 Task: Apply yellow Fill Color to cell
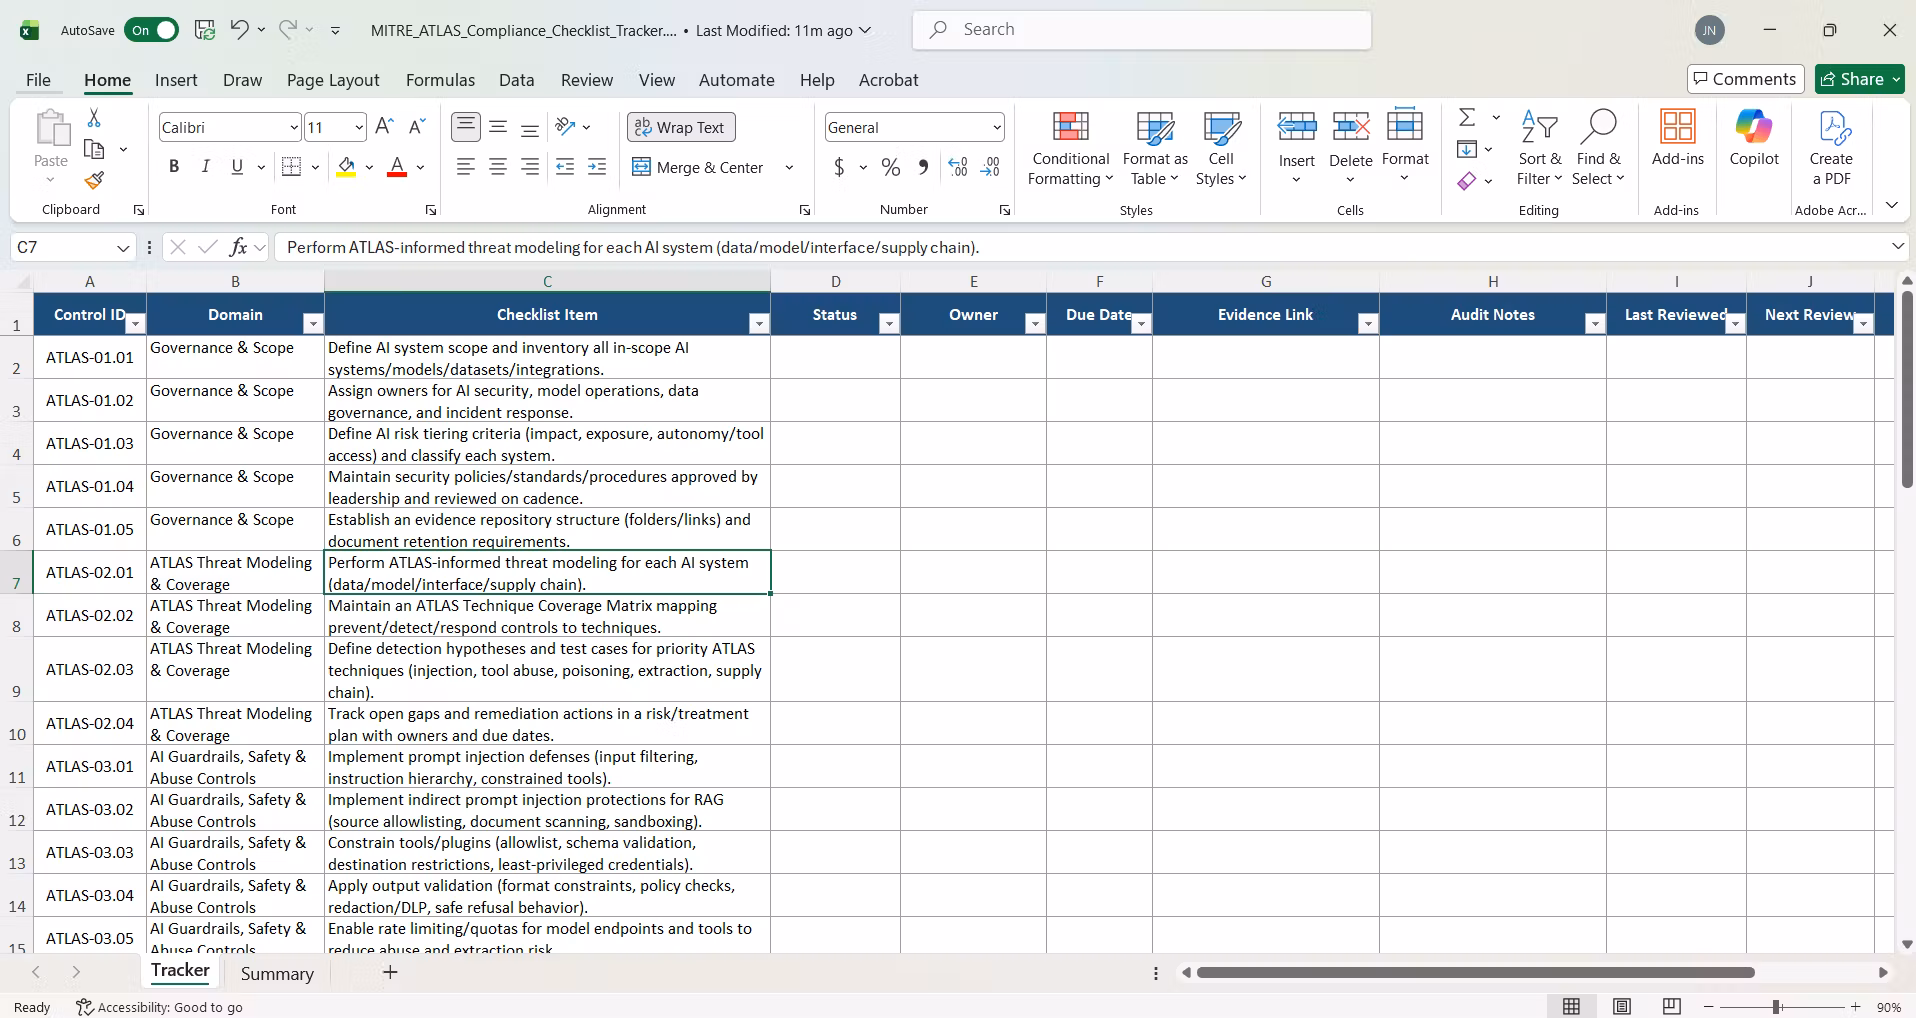[x=346, y=167]
